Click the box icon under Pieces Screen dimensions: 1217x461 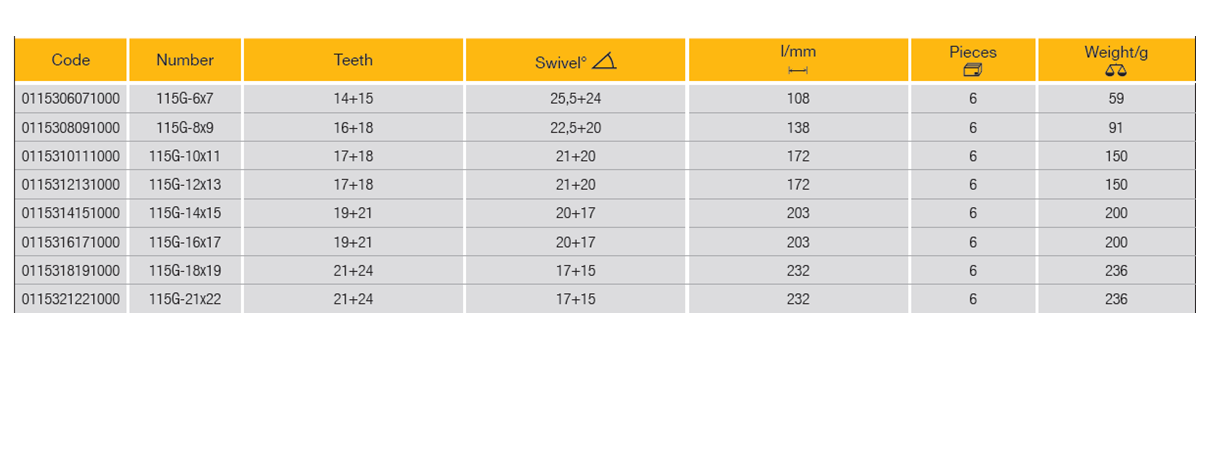point(973,70)
